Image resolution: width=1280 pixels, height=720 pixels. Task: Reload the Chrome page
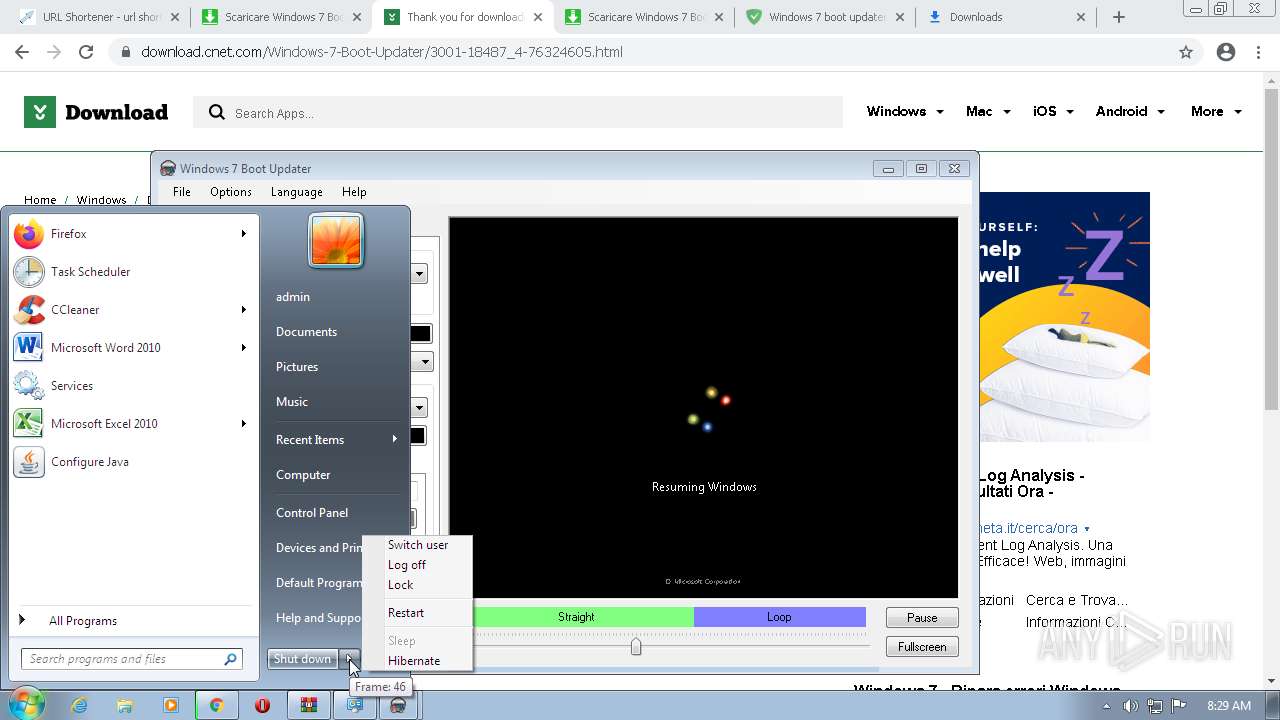pyautogui.click(x=86, y=52)
